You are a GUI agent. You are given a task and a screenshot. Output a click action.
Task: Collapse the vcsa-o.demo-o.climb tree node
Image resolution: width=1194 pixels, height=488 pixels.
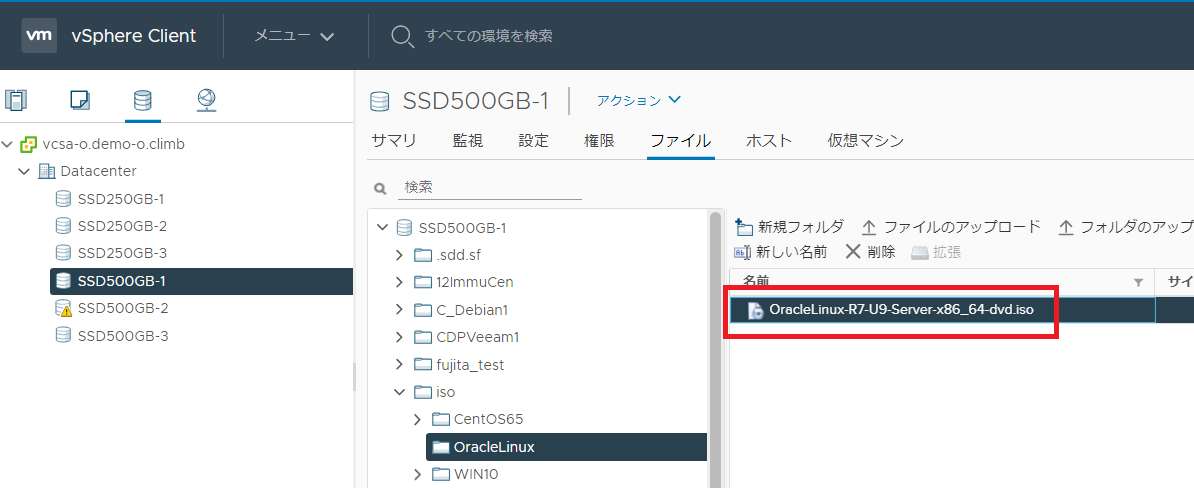pyautogui.click(x=8, y=144)
